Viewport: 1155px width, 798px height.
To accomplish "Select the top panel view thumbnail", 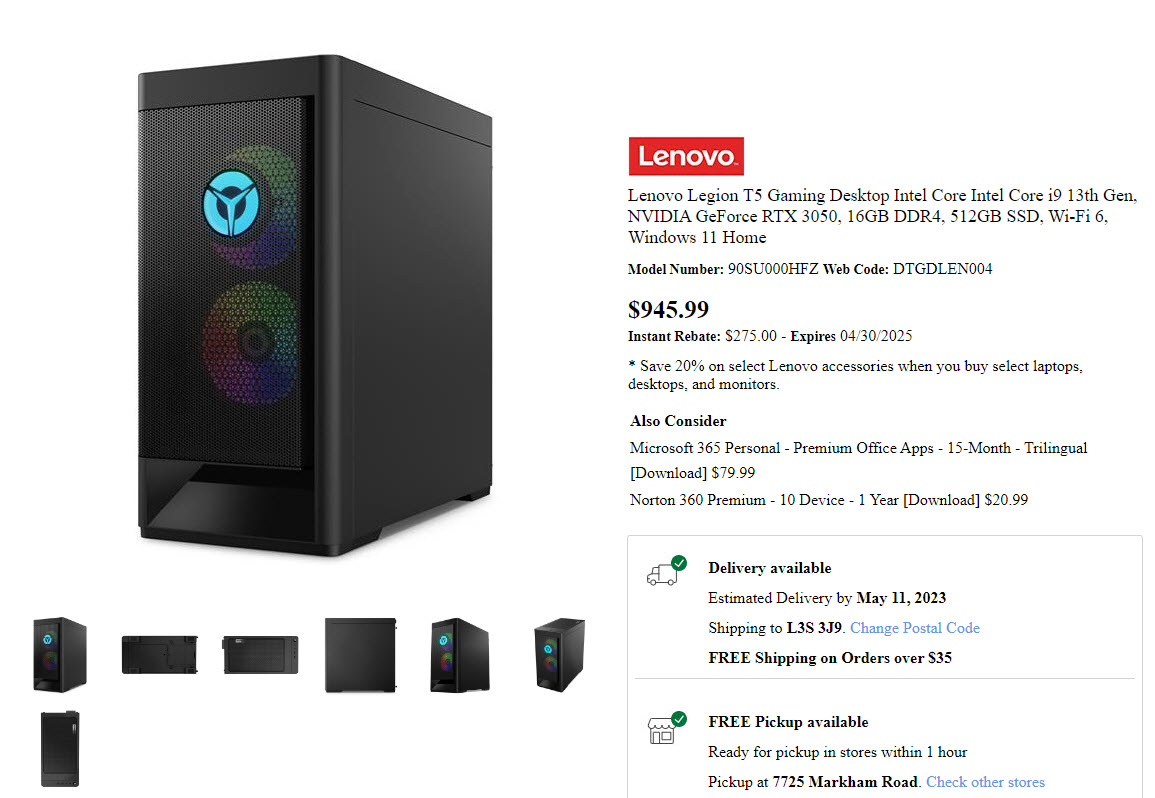I will pyautogui.click(x=160, y=654).
